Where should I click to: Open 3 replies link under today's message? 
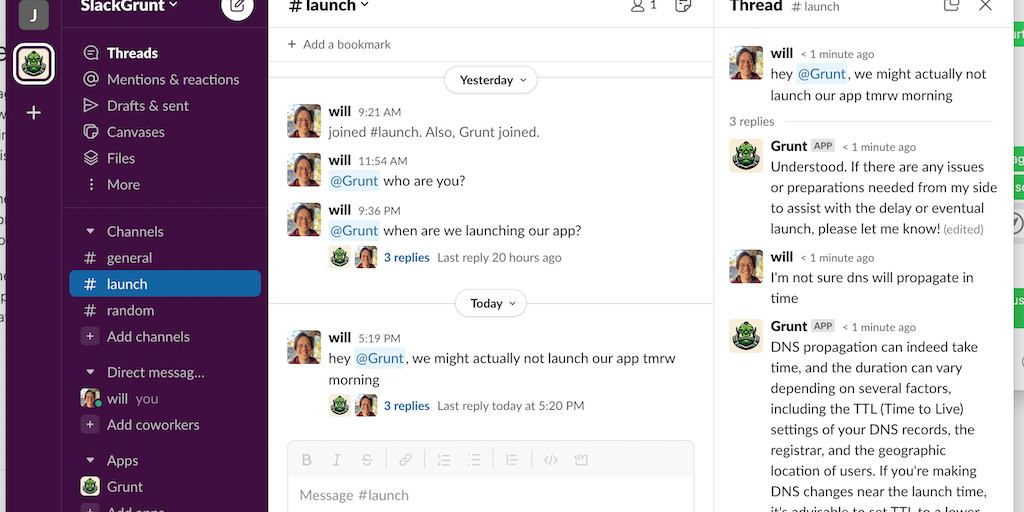pos(406,406)
